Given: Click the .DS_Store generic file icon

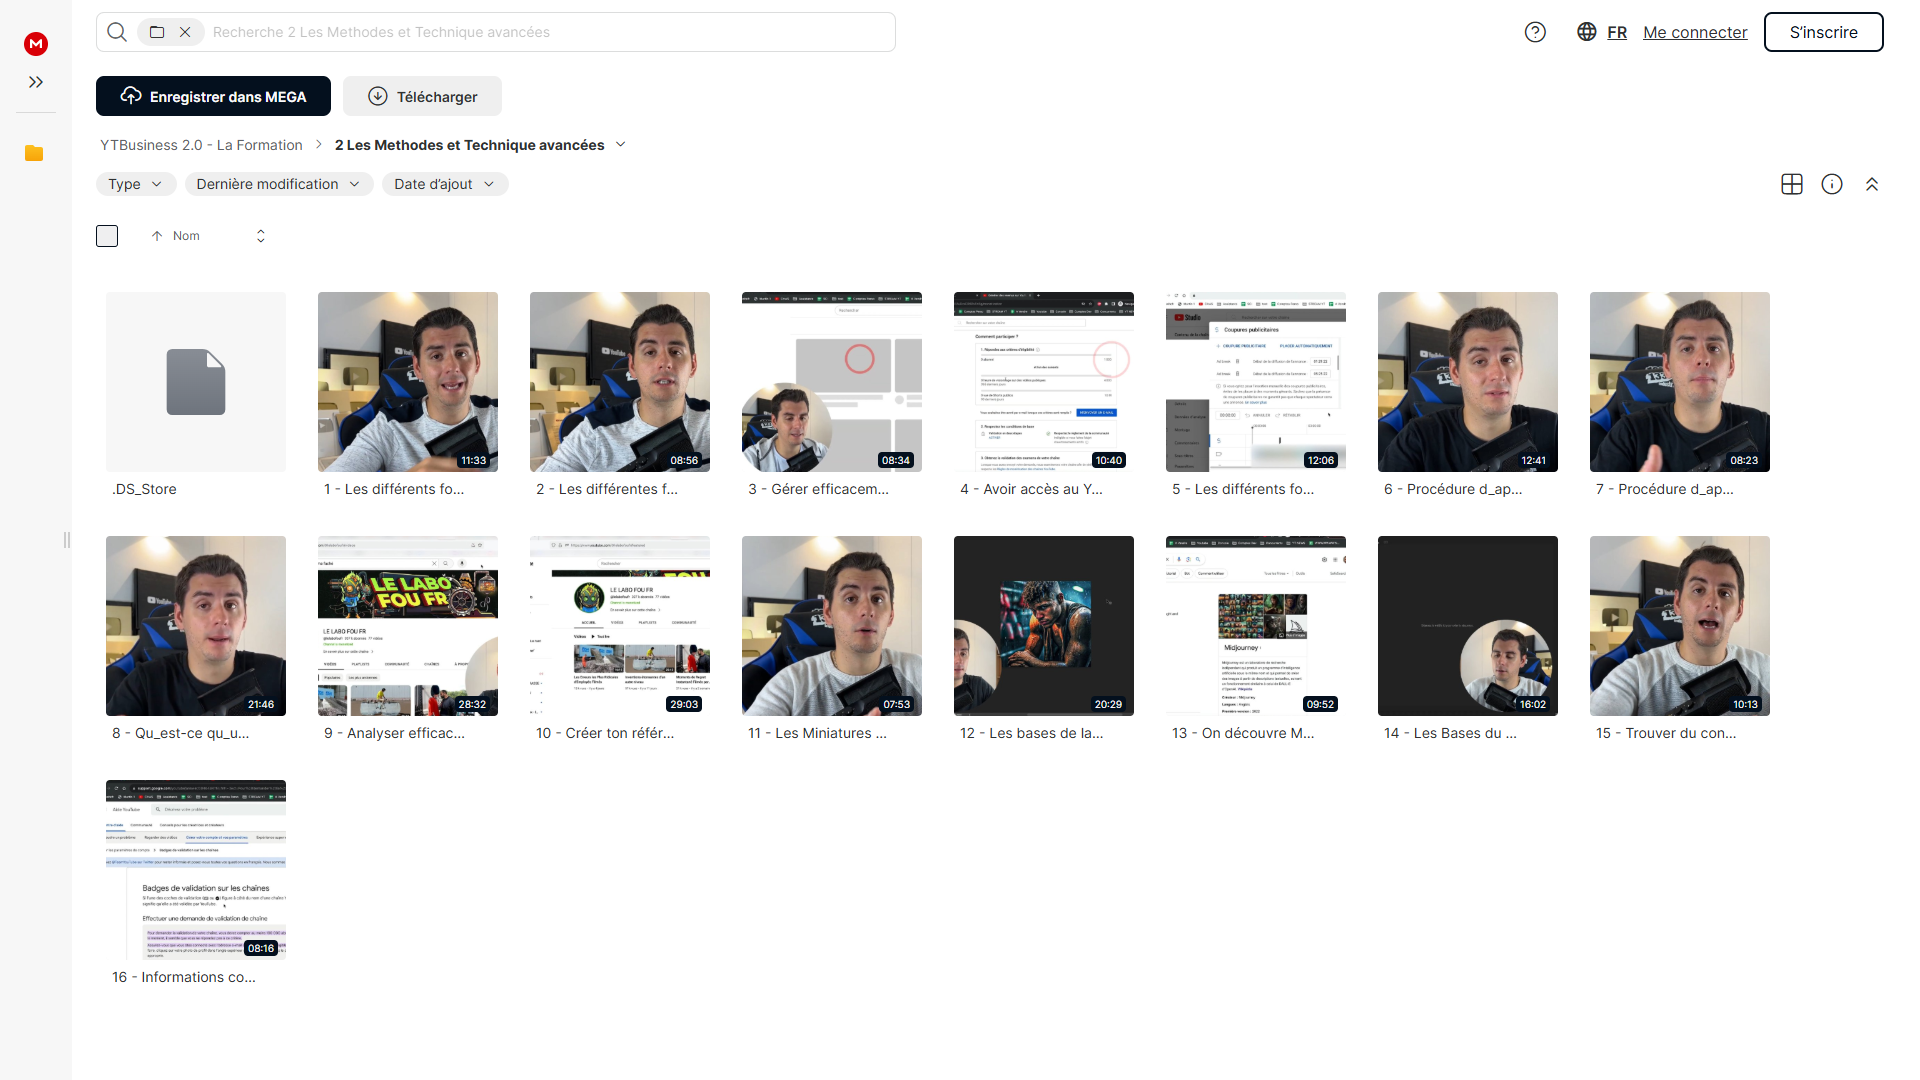Looking at the screenshot, I should (196, 382).
